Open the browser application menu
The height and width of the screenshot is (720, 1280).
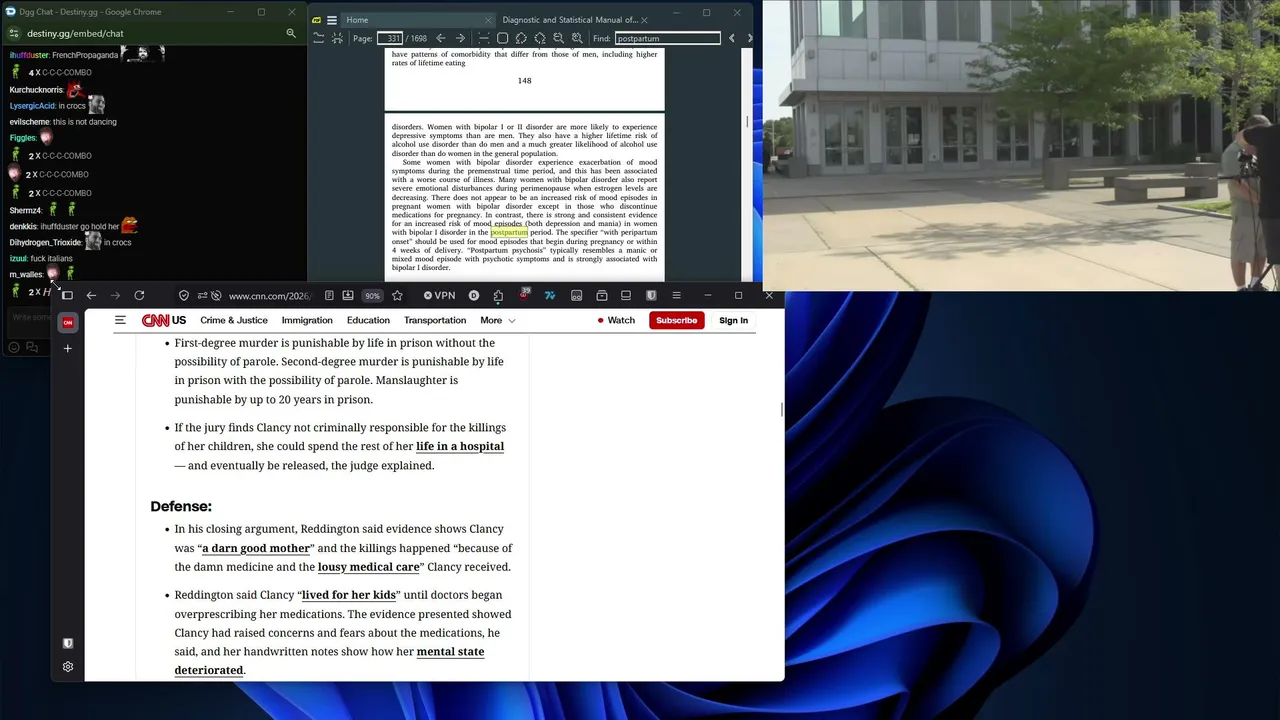point(676,296)
